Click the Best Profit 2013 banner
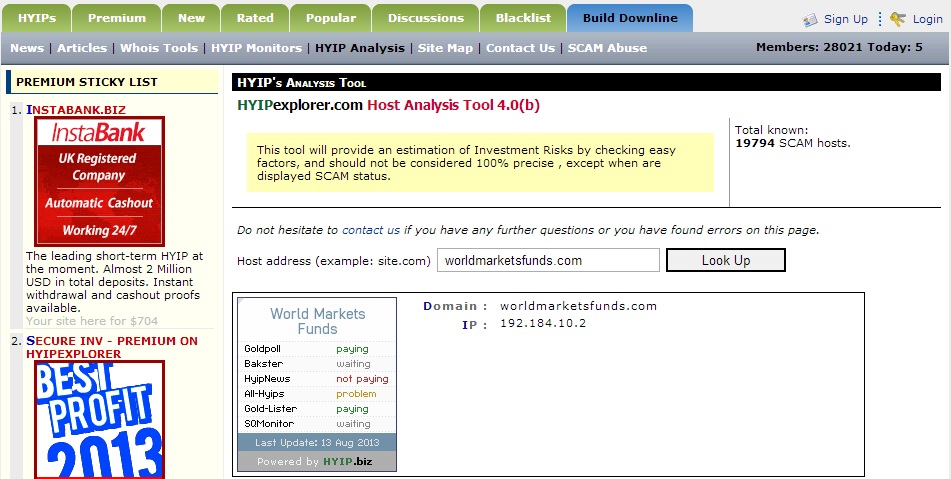The image size is (951, 479). coord(99,420)
